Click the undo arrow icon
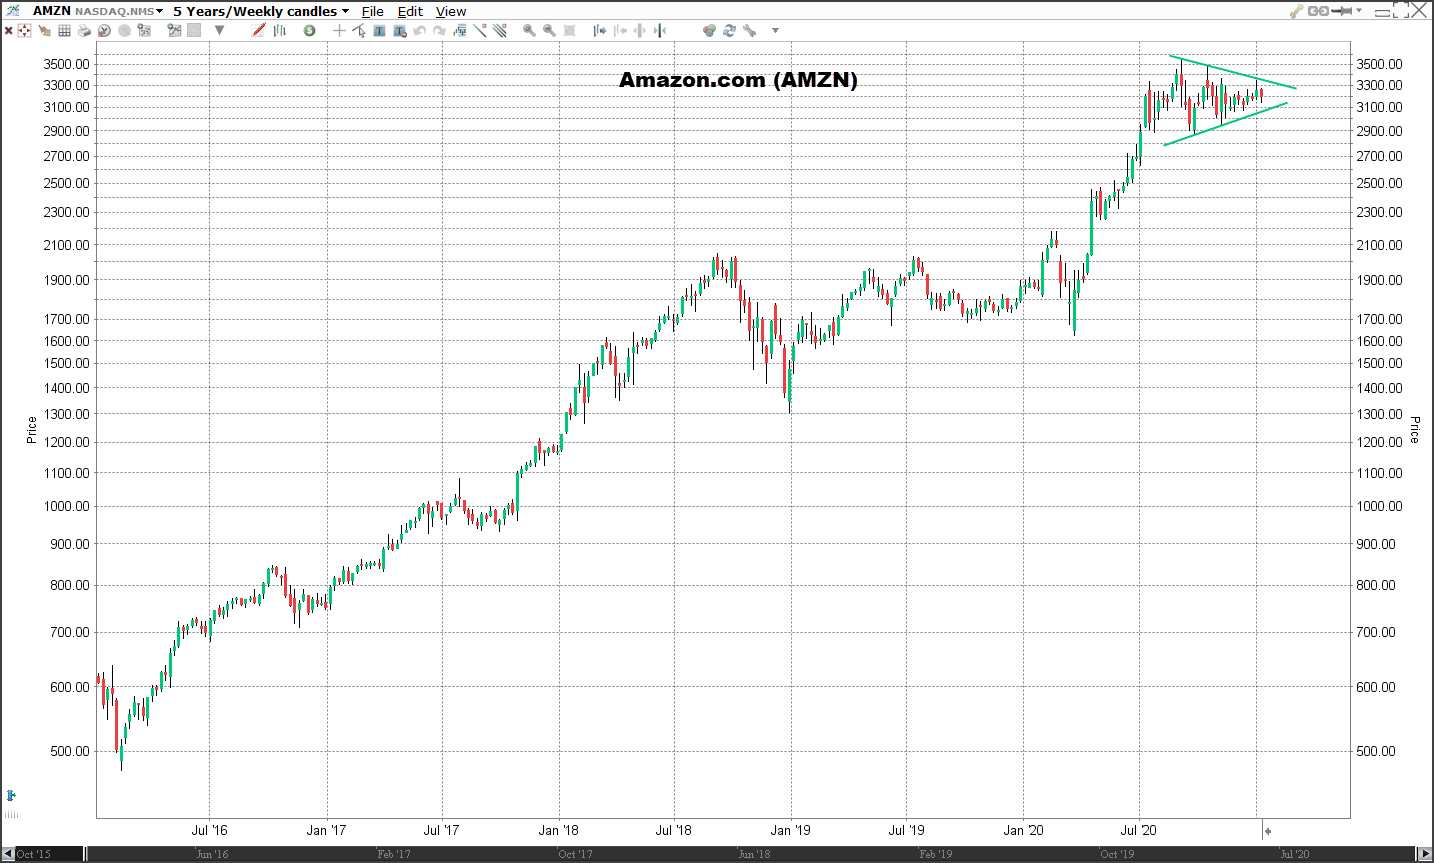 point(419,31)
